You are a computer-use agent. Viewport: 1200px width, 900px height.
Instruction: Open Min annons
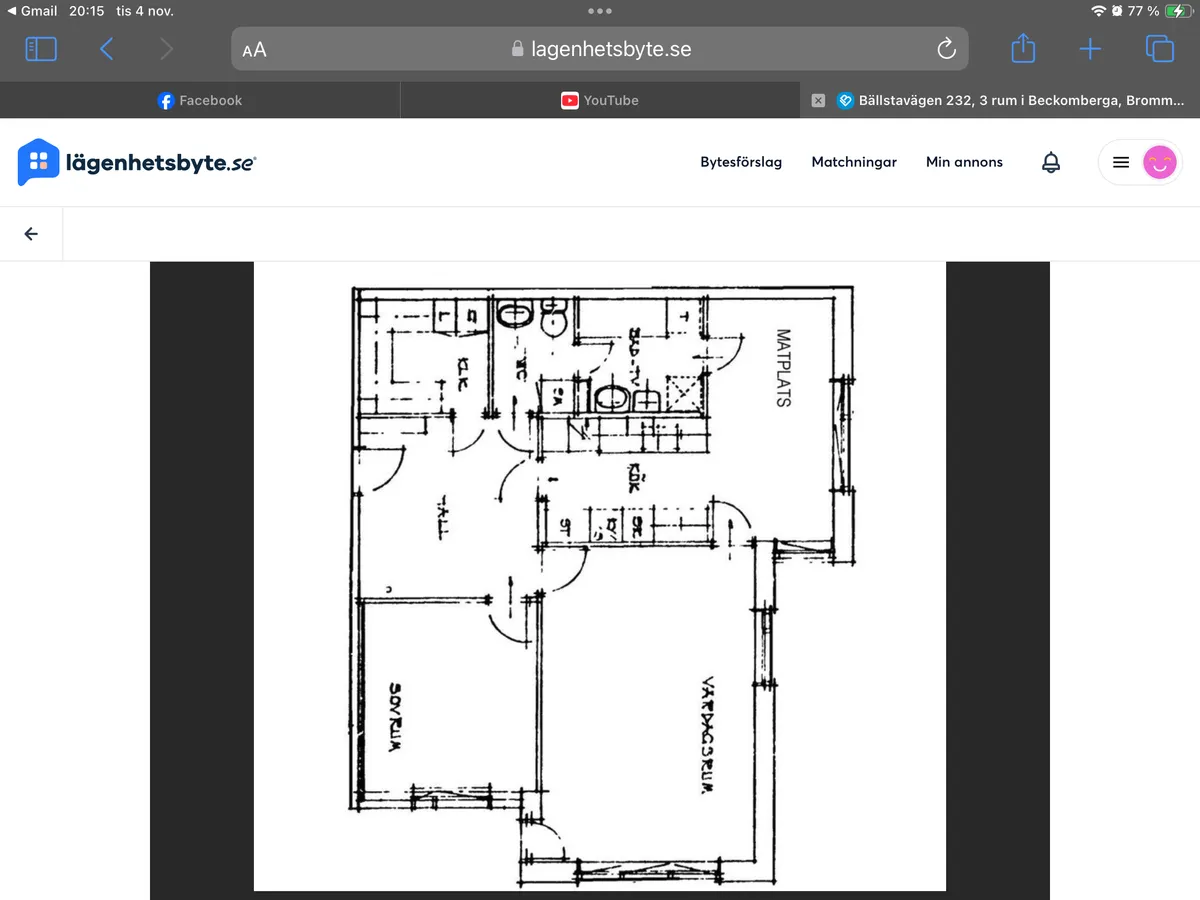[964, 162]
